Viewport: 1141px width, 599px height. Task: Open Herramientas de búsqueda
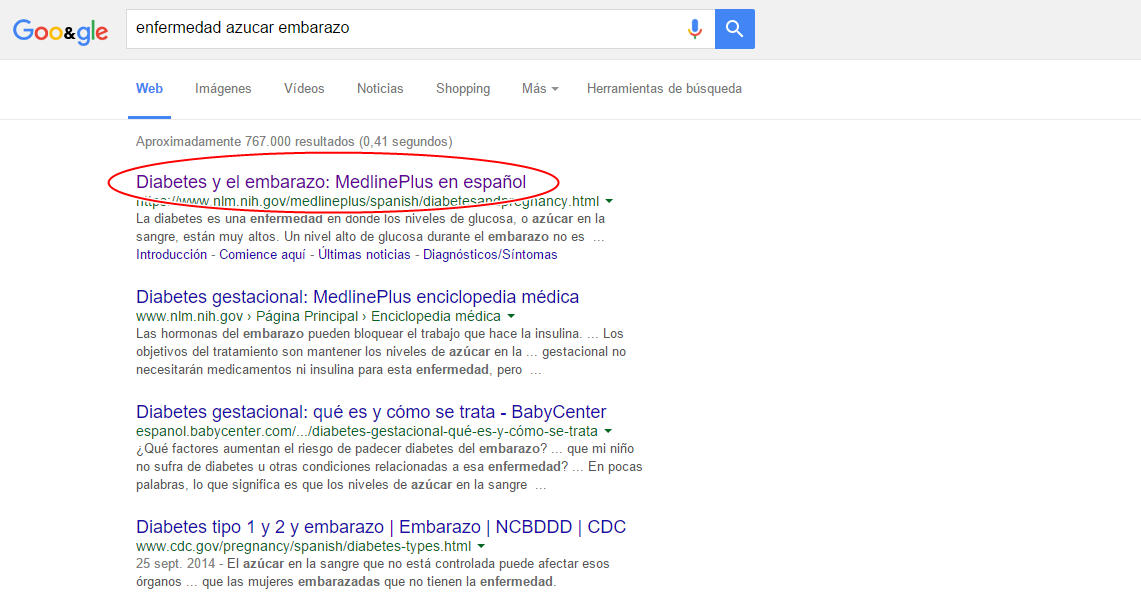(x=664, y=89)
